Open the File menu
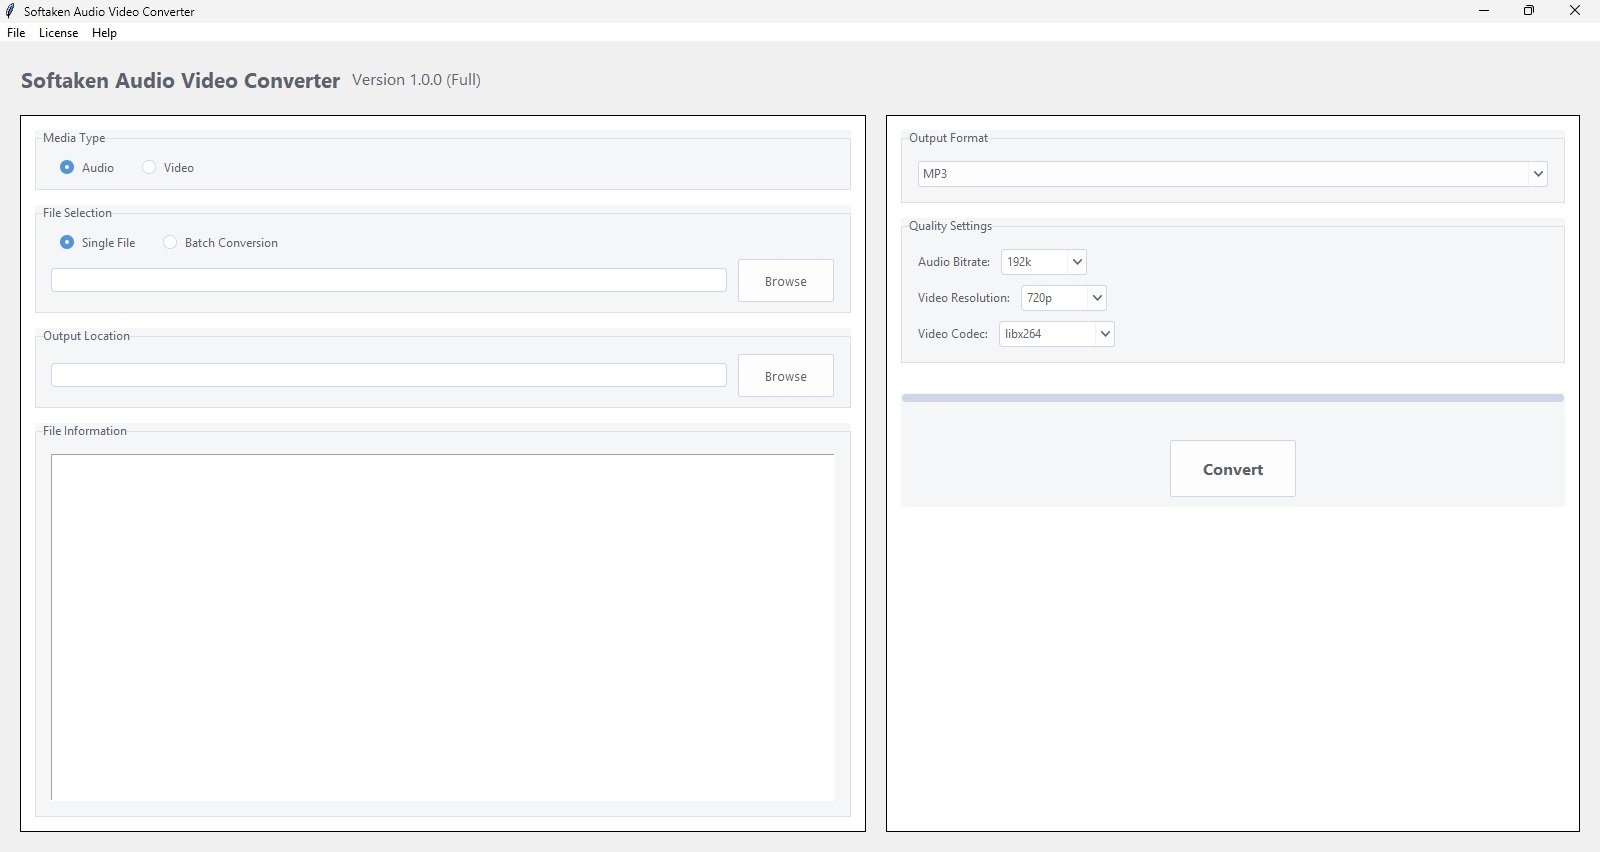Viewport: 1600px width, 852px height. click(x=16, y=33)
